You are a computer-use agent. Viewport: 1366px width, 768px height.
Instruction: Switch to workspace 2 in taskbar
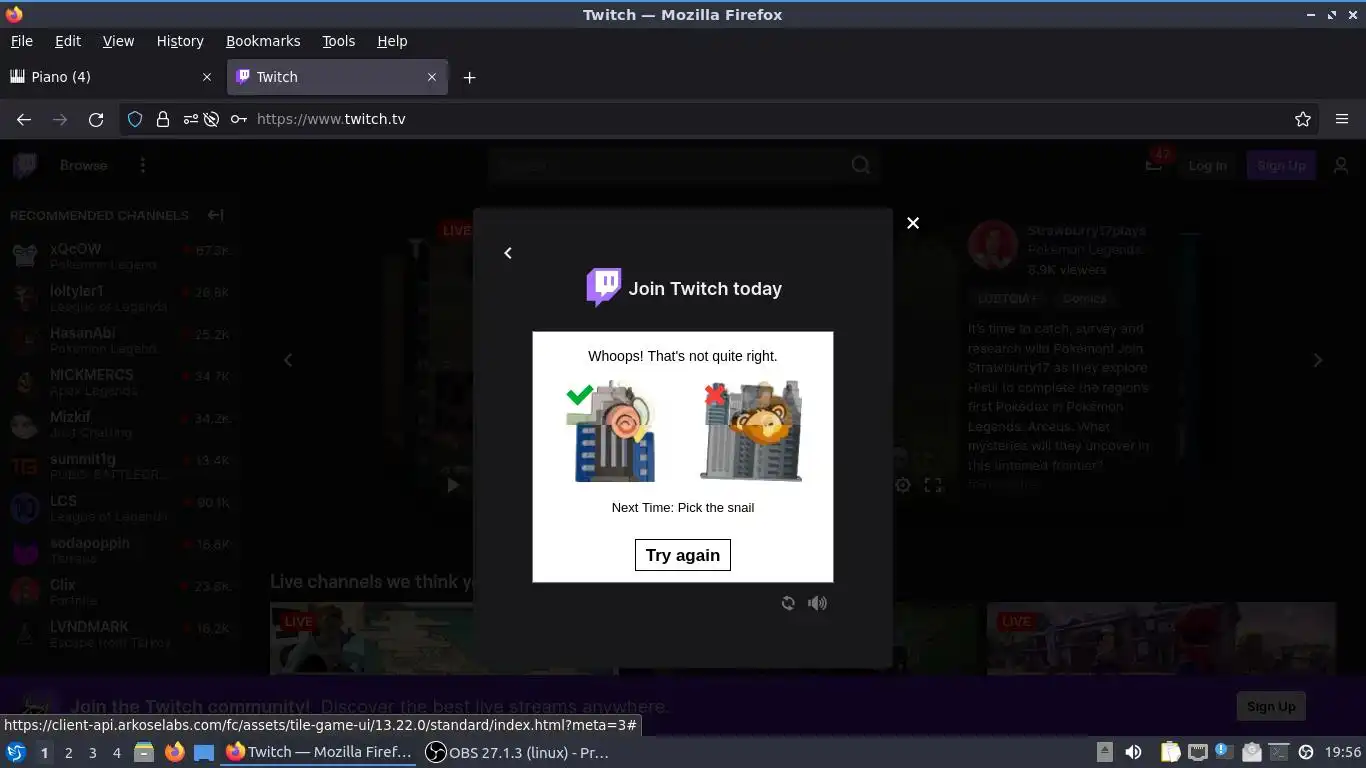click(68, 753)
